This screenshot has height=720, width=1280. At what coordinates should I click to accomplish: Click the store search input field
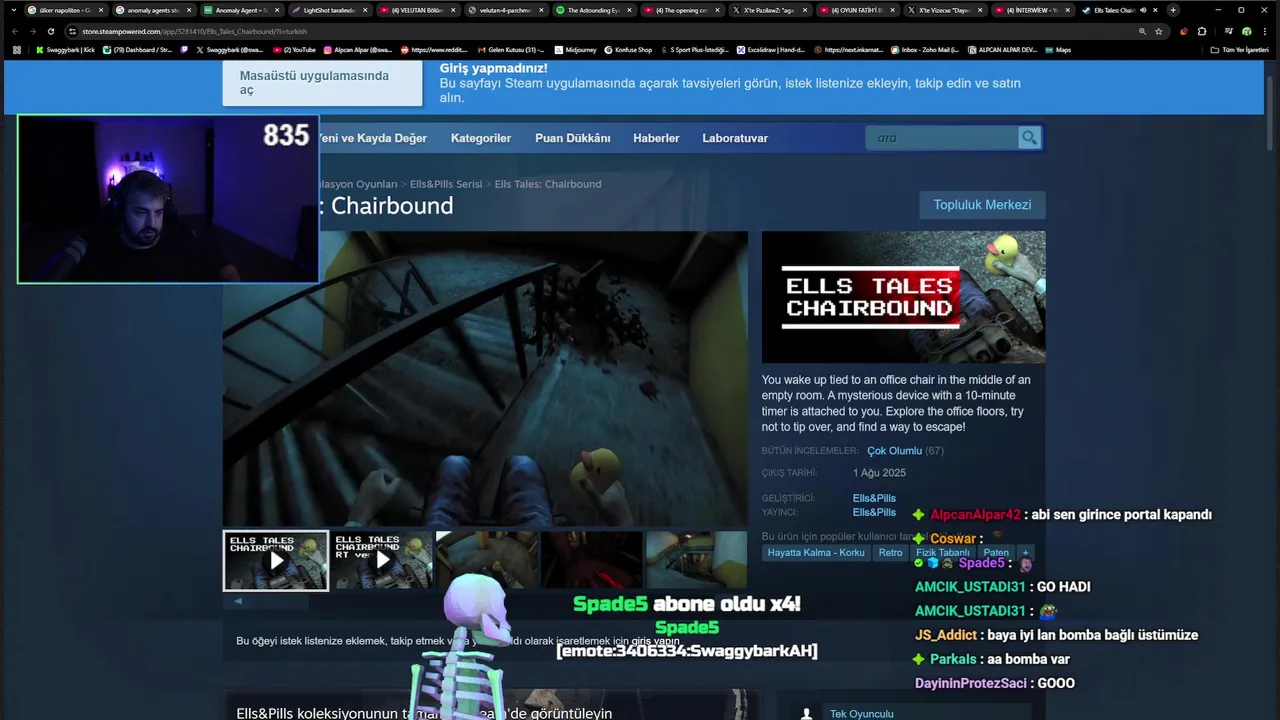click(x=942, y=138)
